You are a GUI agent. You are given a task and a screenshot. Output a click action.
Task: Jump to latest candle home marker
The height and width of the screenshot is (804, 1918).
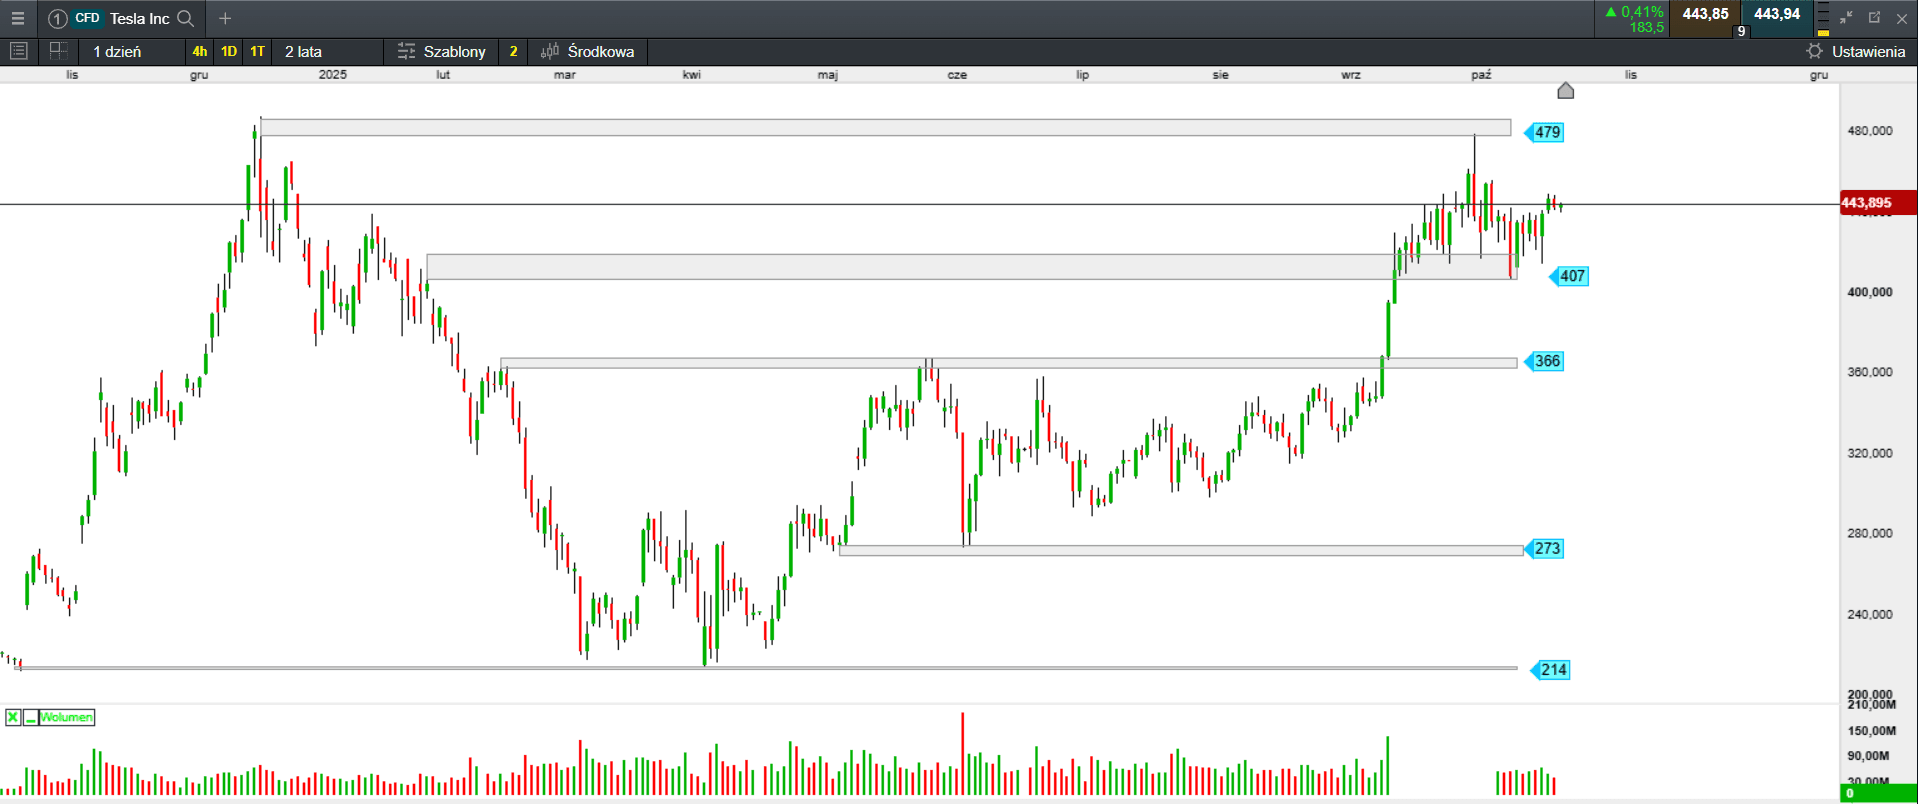tap(1566, 91)
